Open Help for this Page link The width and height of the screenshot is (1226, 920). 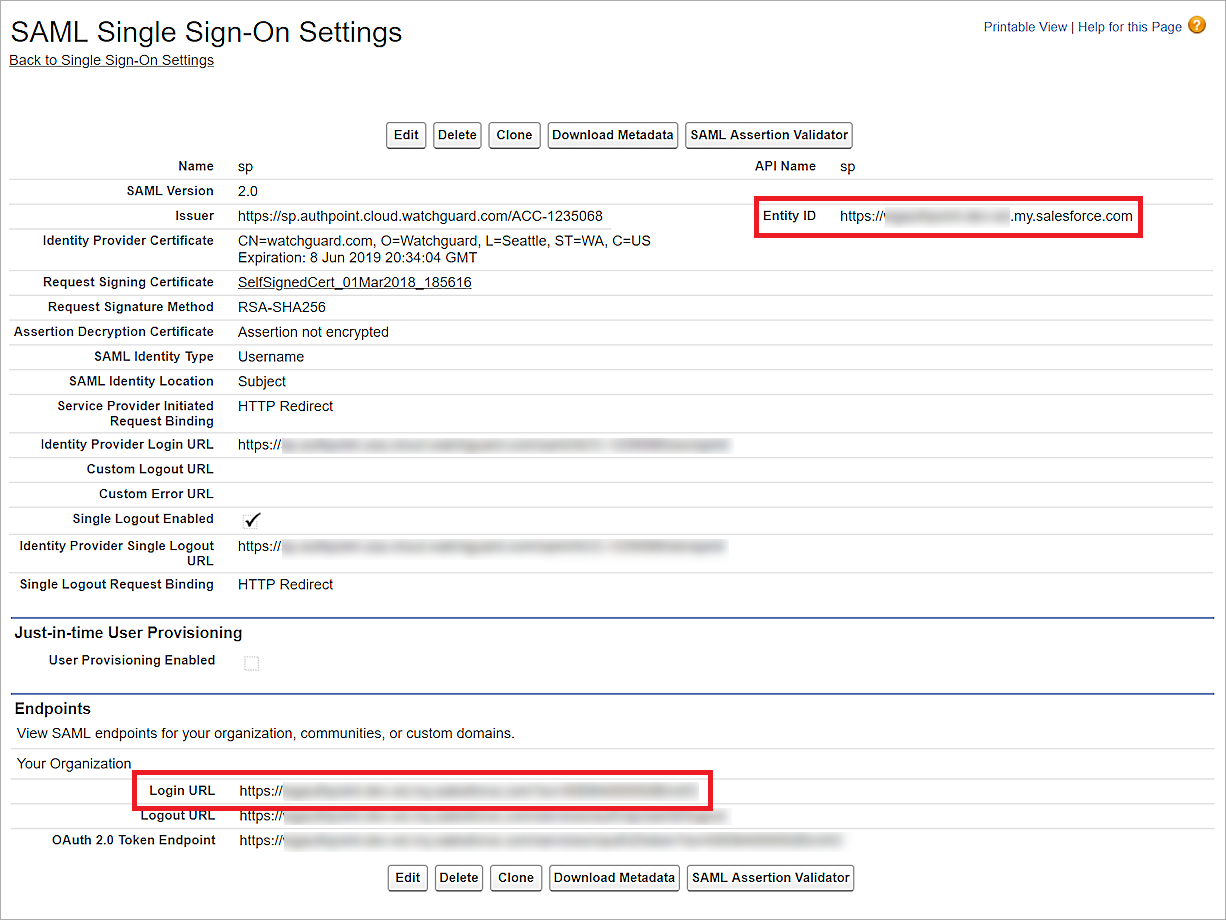(1130, 27)
